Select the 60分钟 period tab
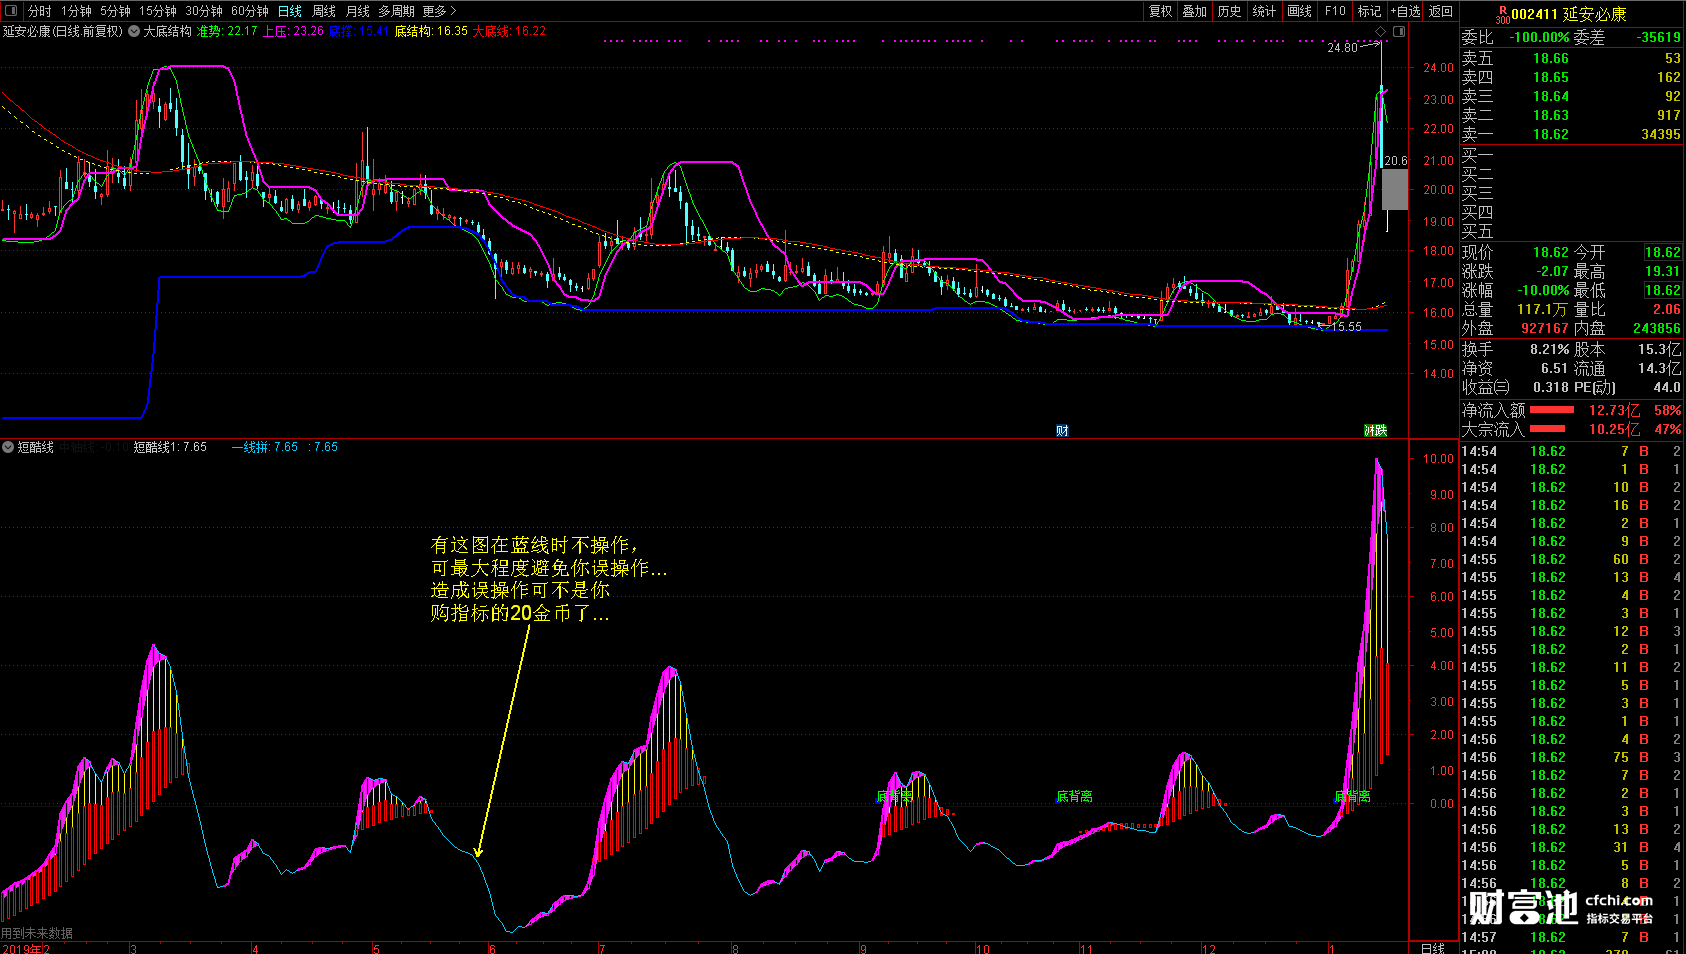The height and width of the screenshot is (954, 1686). pyautogui.click(x=250, y=11)
